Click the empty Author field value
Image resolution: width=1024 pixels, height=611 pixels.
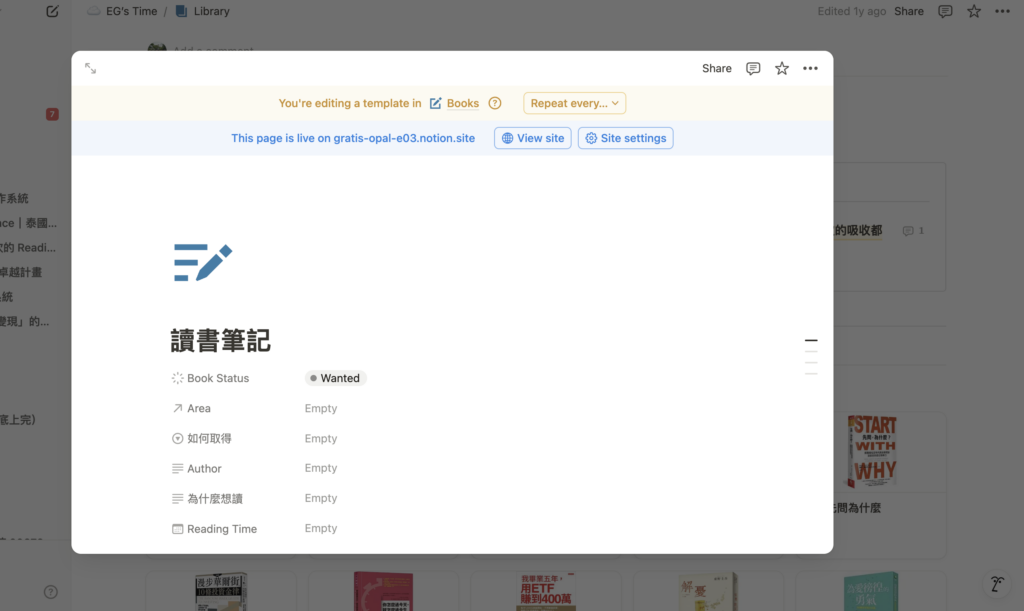321,468
